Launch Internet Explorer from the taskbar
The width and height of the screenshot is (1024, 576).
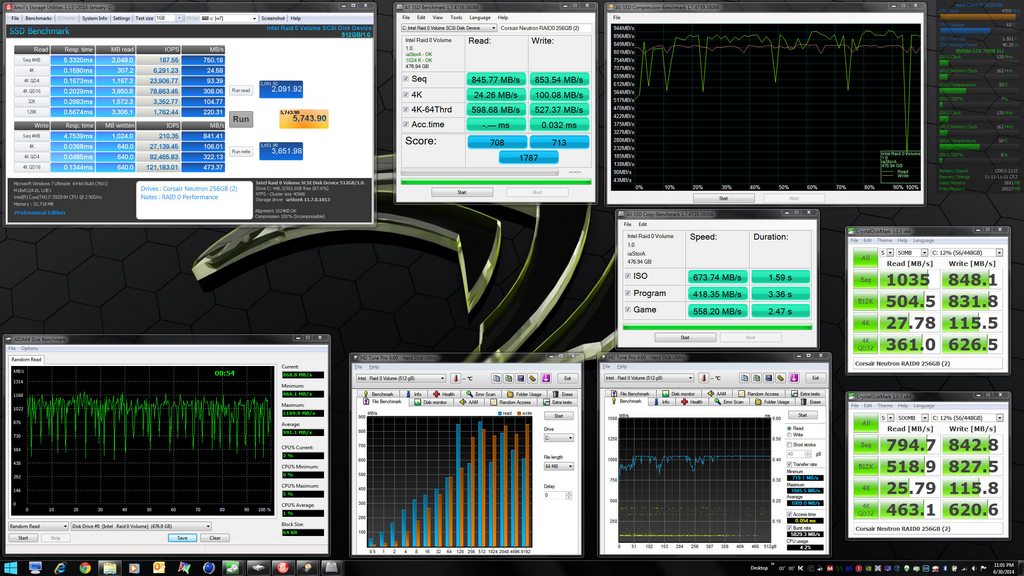[x=60, y=568]
